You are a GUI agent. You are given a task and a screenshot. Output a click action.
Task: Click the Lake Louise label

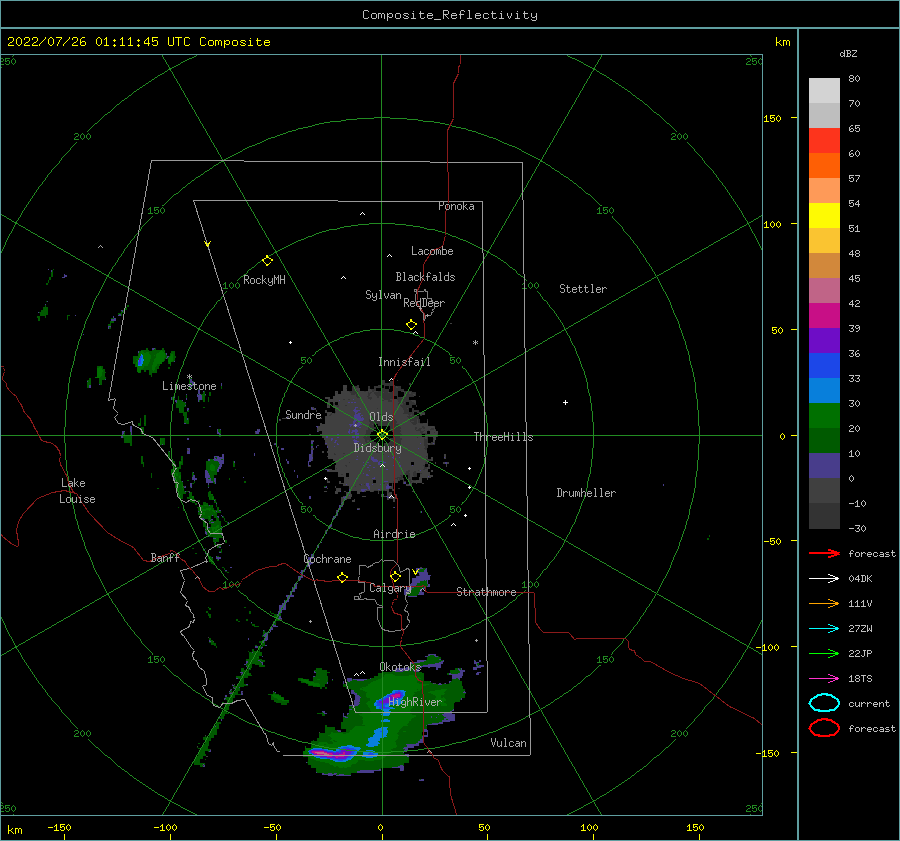(x=77, y=491)
